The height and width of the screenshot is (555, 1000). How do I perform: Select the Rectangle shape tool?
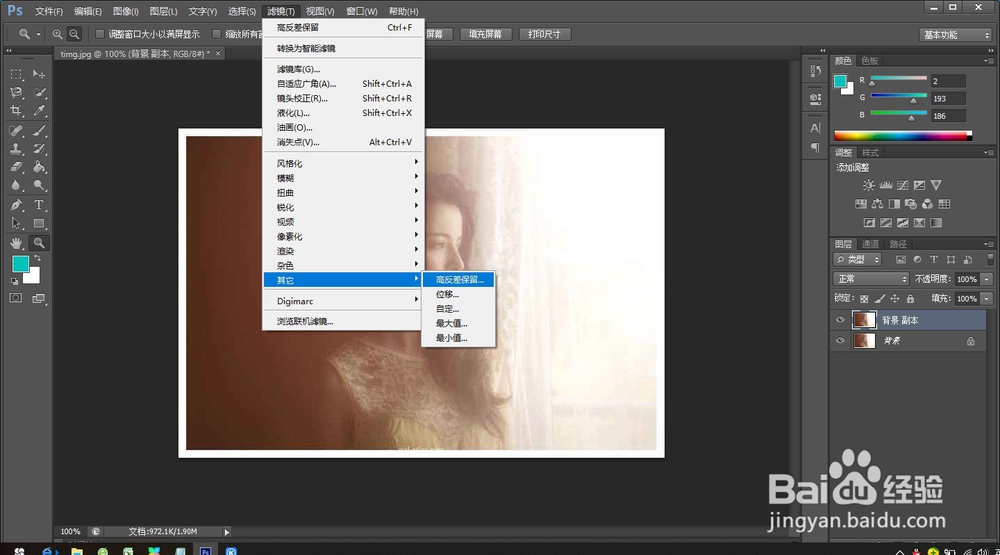(x=39, y=223)
